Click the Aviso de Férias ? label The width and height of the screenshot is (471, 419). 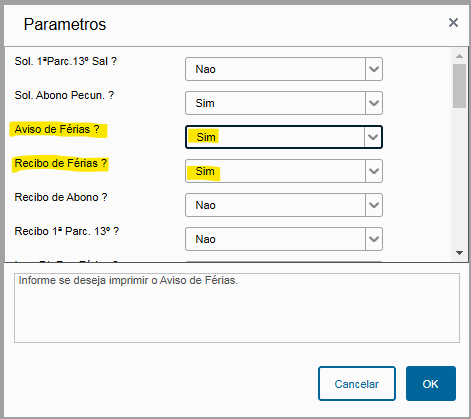click(57, 129)
